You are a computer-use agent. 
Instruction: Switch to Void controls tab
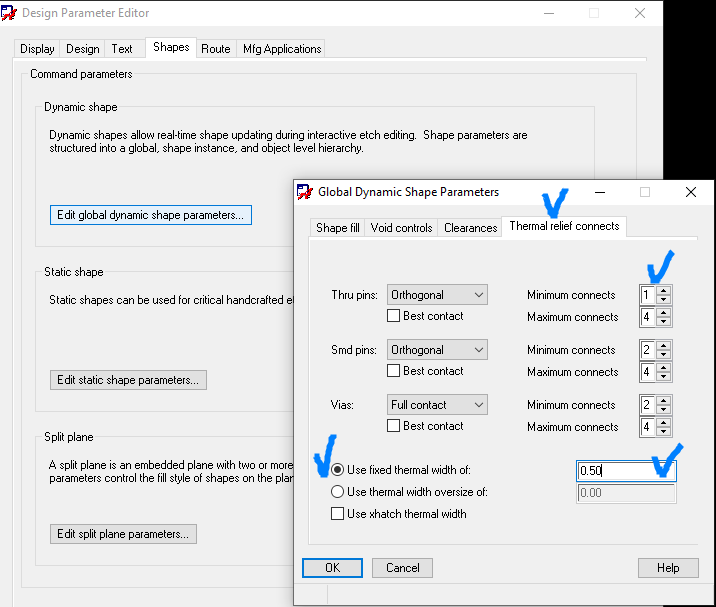(x=401, y=227)
